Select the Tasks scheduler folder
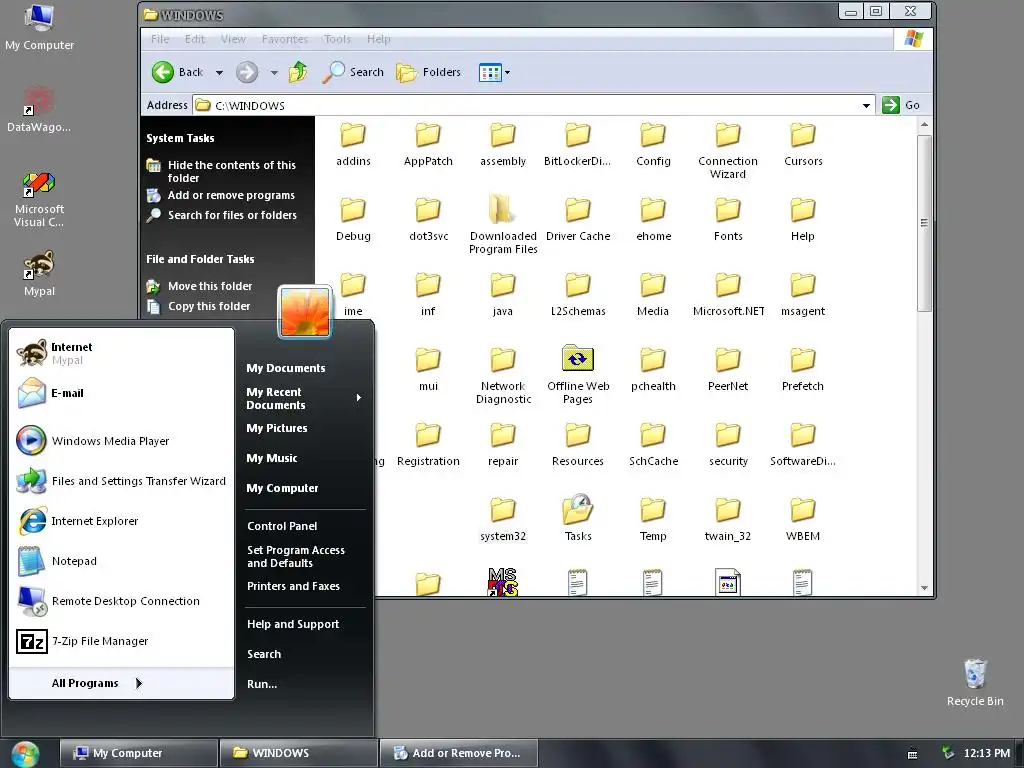Image resolution: width=1024 pixels, height=768 pixels. click(577, 519)
